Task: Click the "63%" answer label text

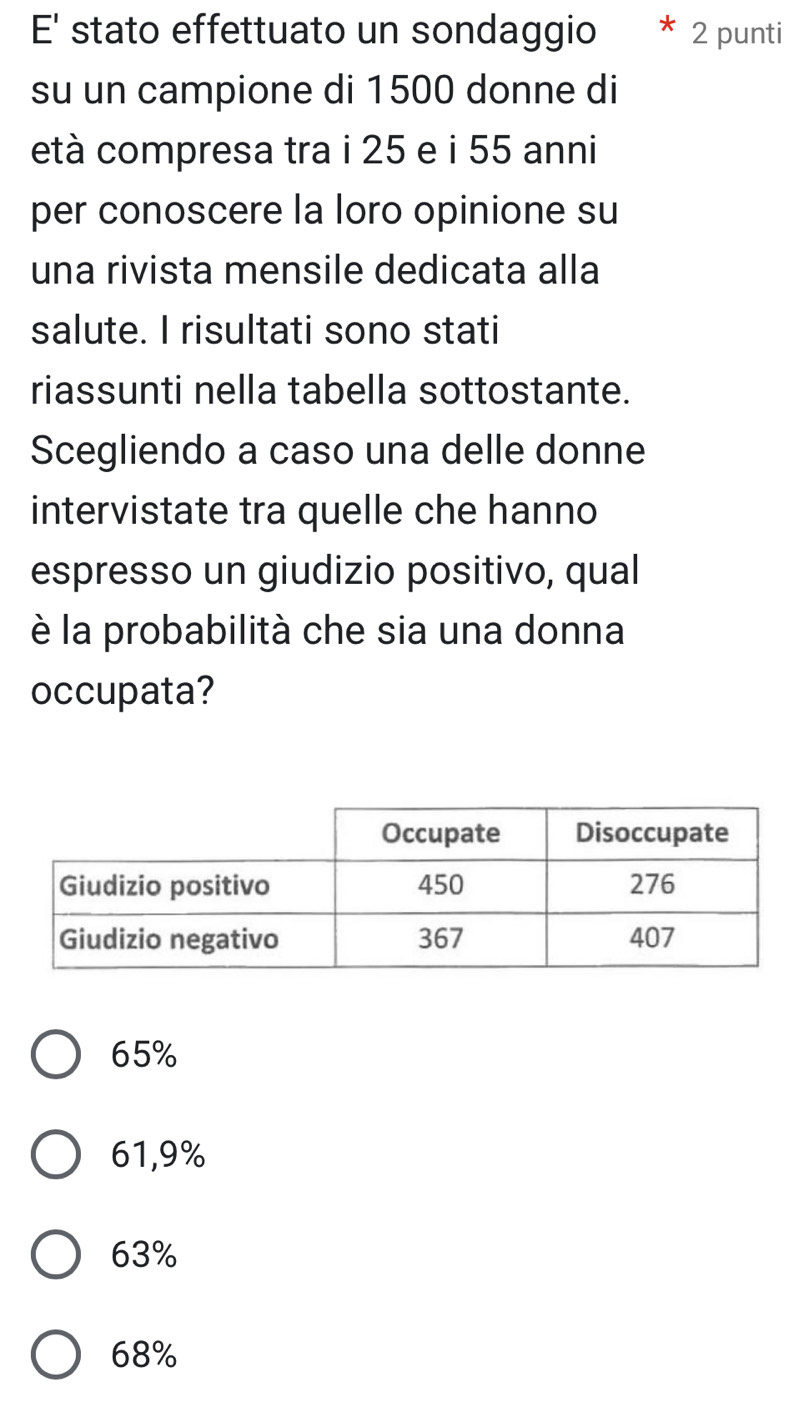Action: pos(145,1254)
